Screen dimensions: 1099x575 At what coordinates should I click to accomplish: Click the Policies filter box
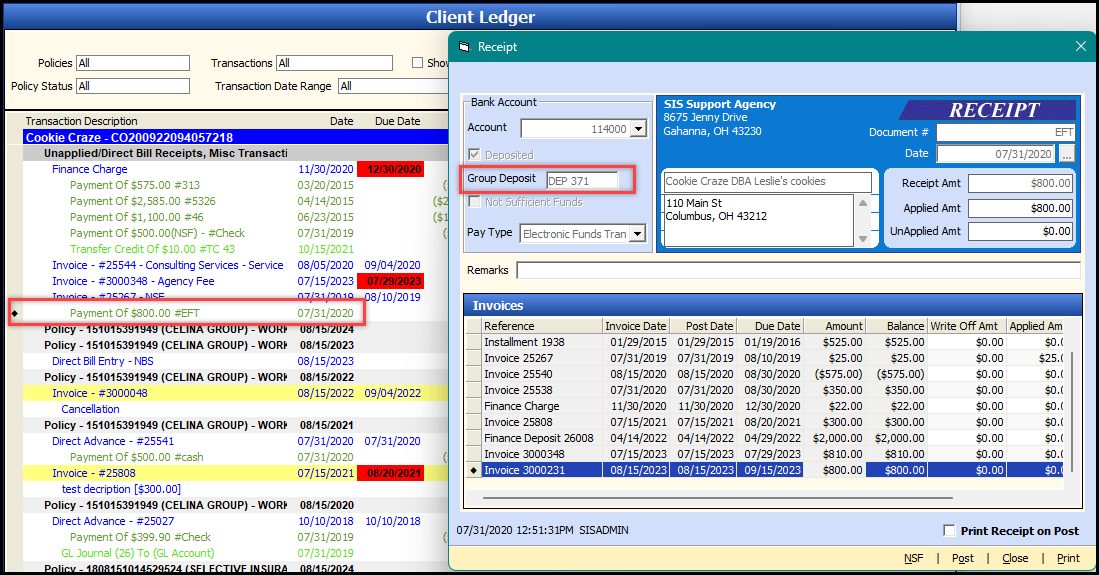coord(133,63)
